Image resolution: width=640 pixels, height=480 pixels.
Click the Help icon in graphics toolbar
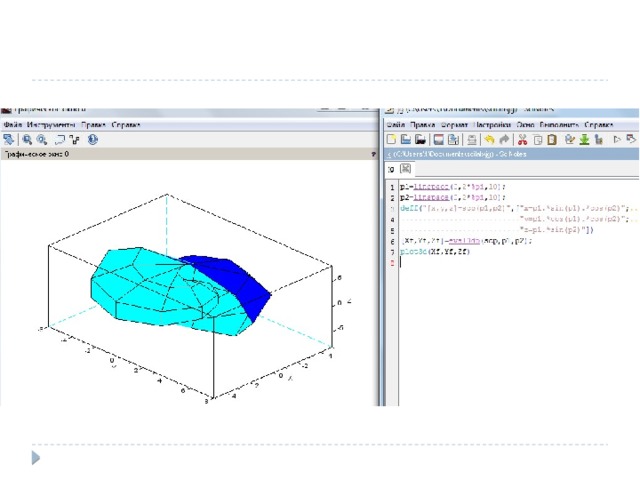point(93,140)
